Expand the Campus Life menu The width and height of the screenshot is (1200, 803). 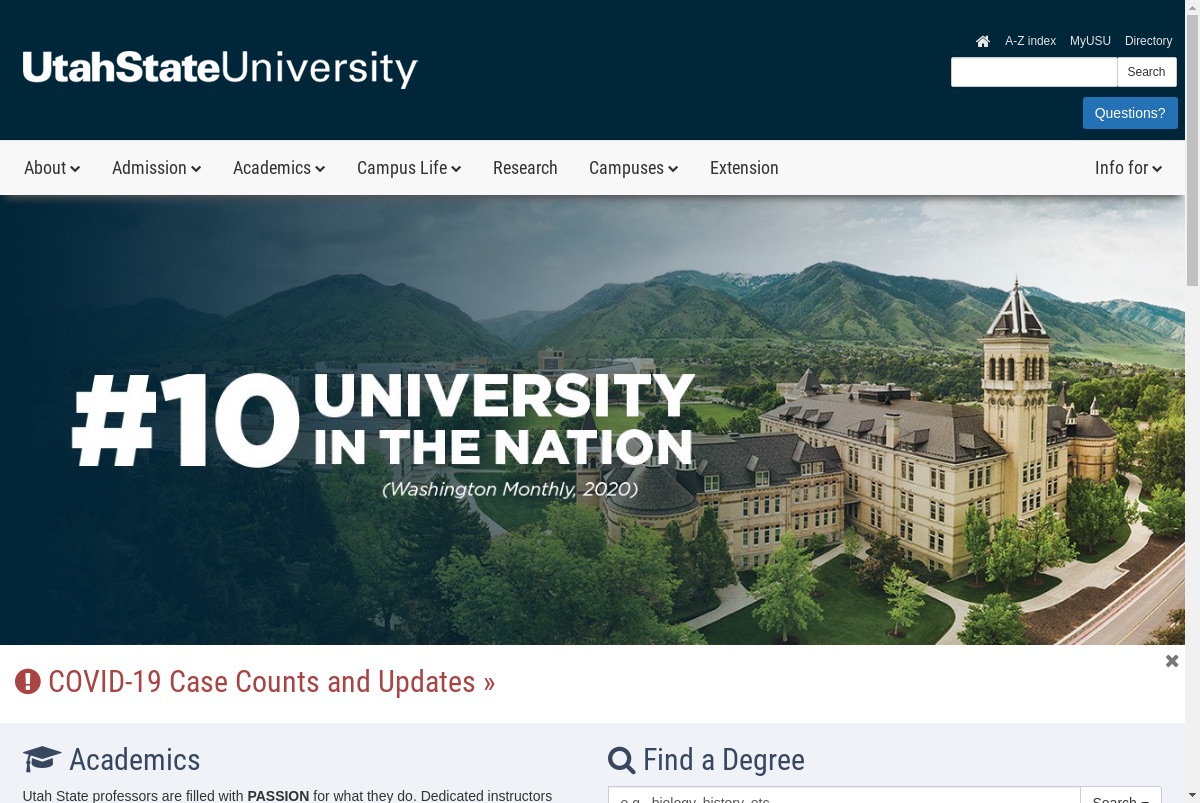coord(409,168)
